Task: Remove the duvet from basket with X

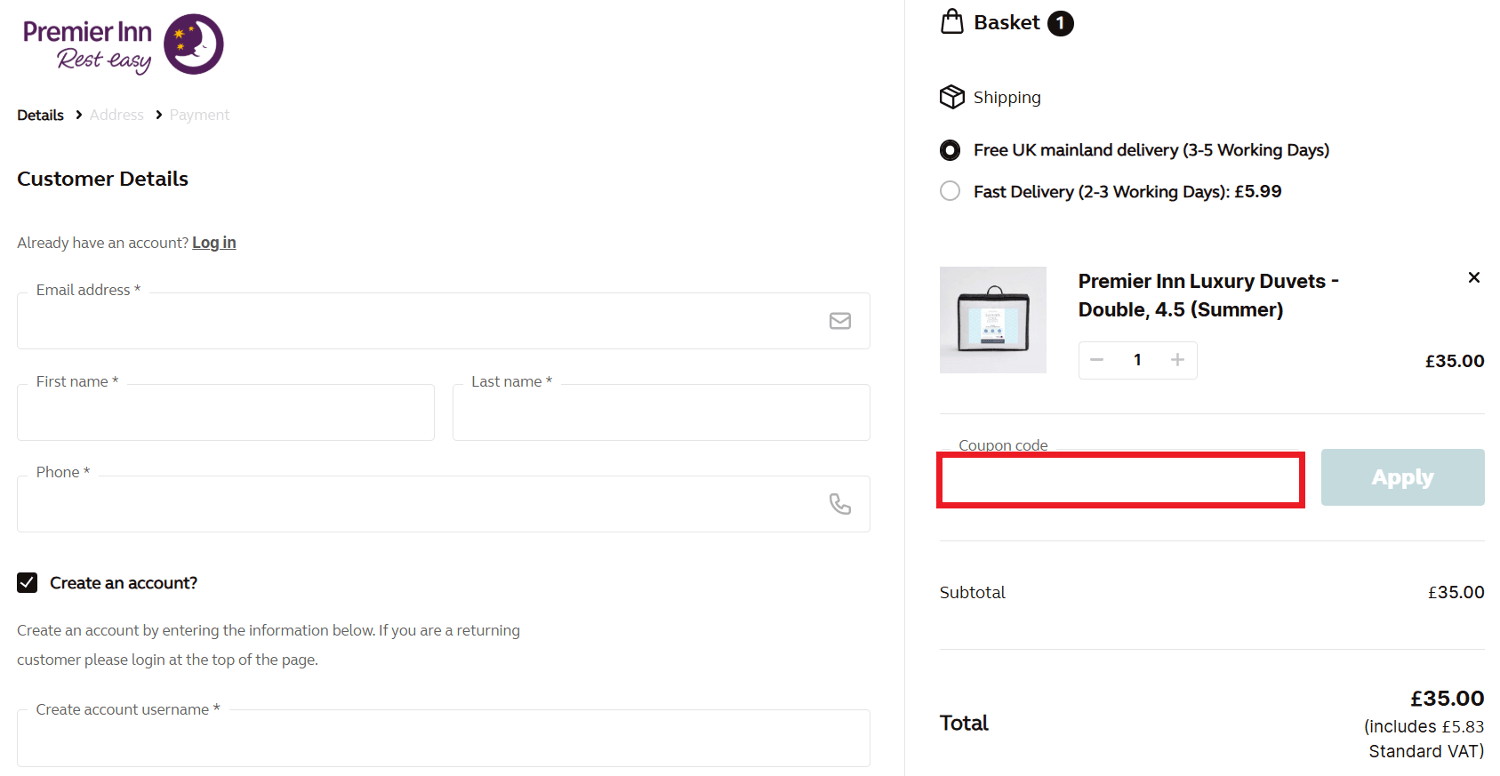Action: coord(1474,277)
